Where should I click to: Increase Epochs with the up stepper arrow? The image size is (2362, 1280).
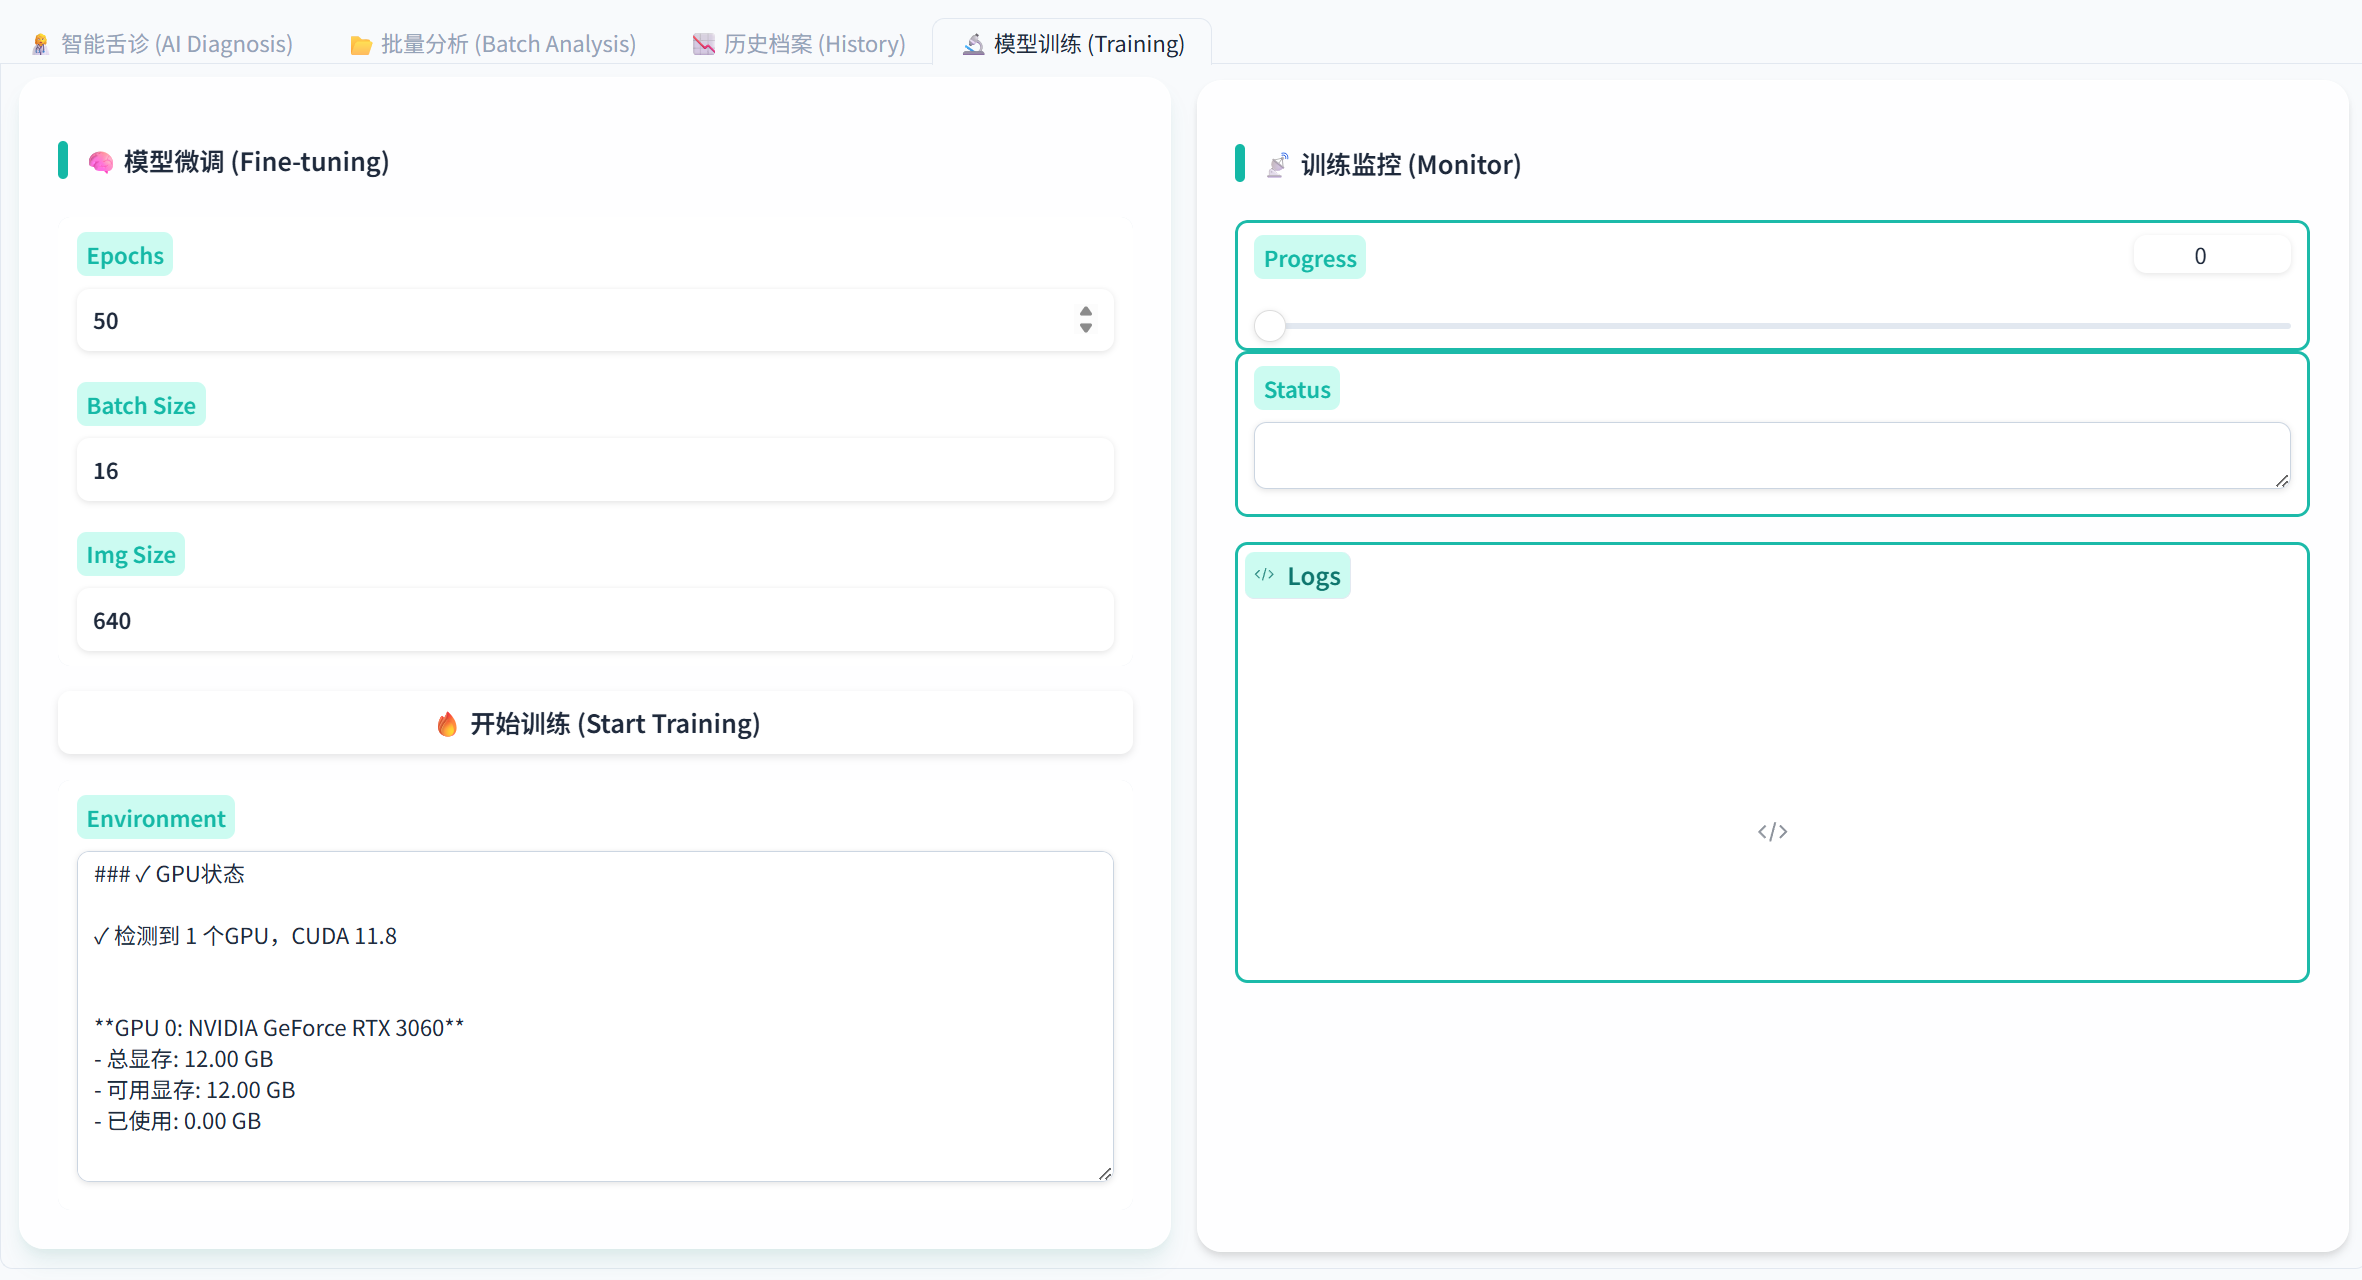tap(1086, 312)
